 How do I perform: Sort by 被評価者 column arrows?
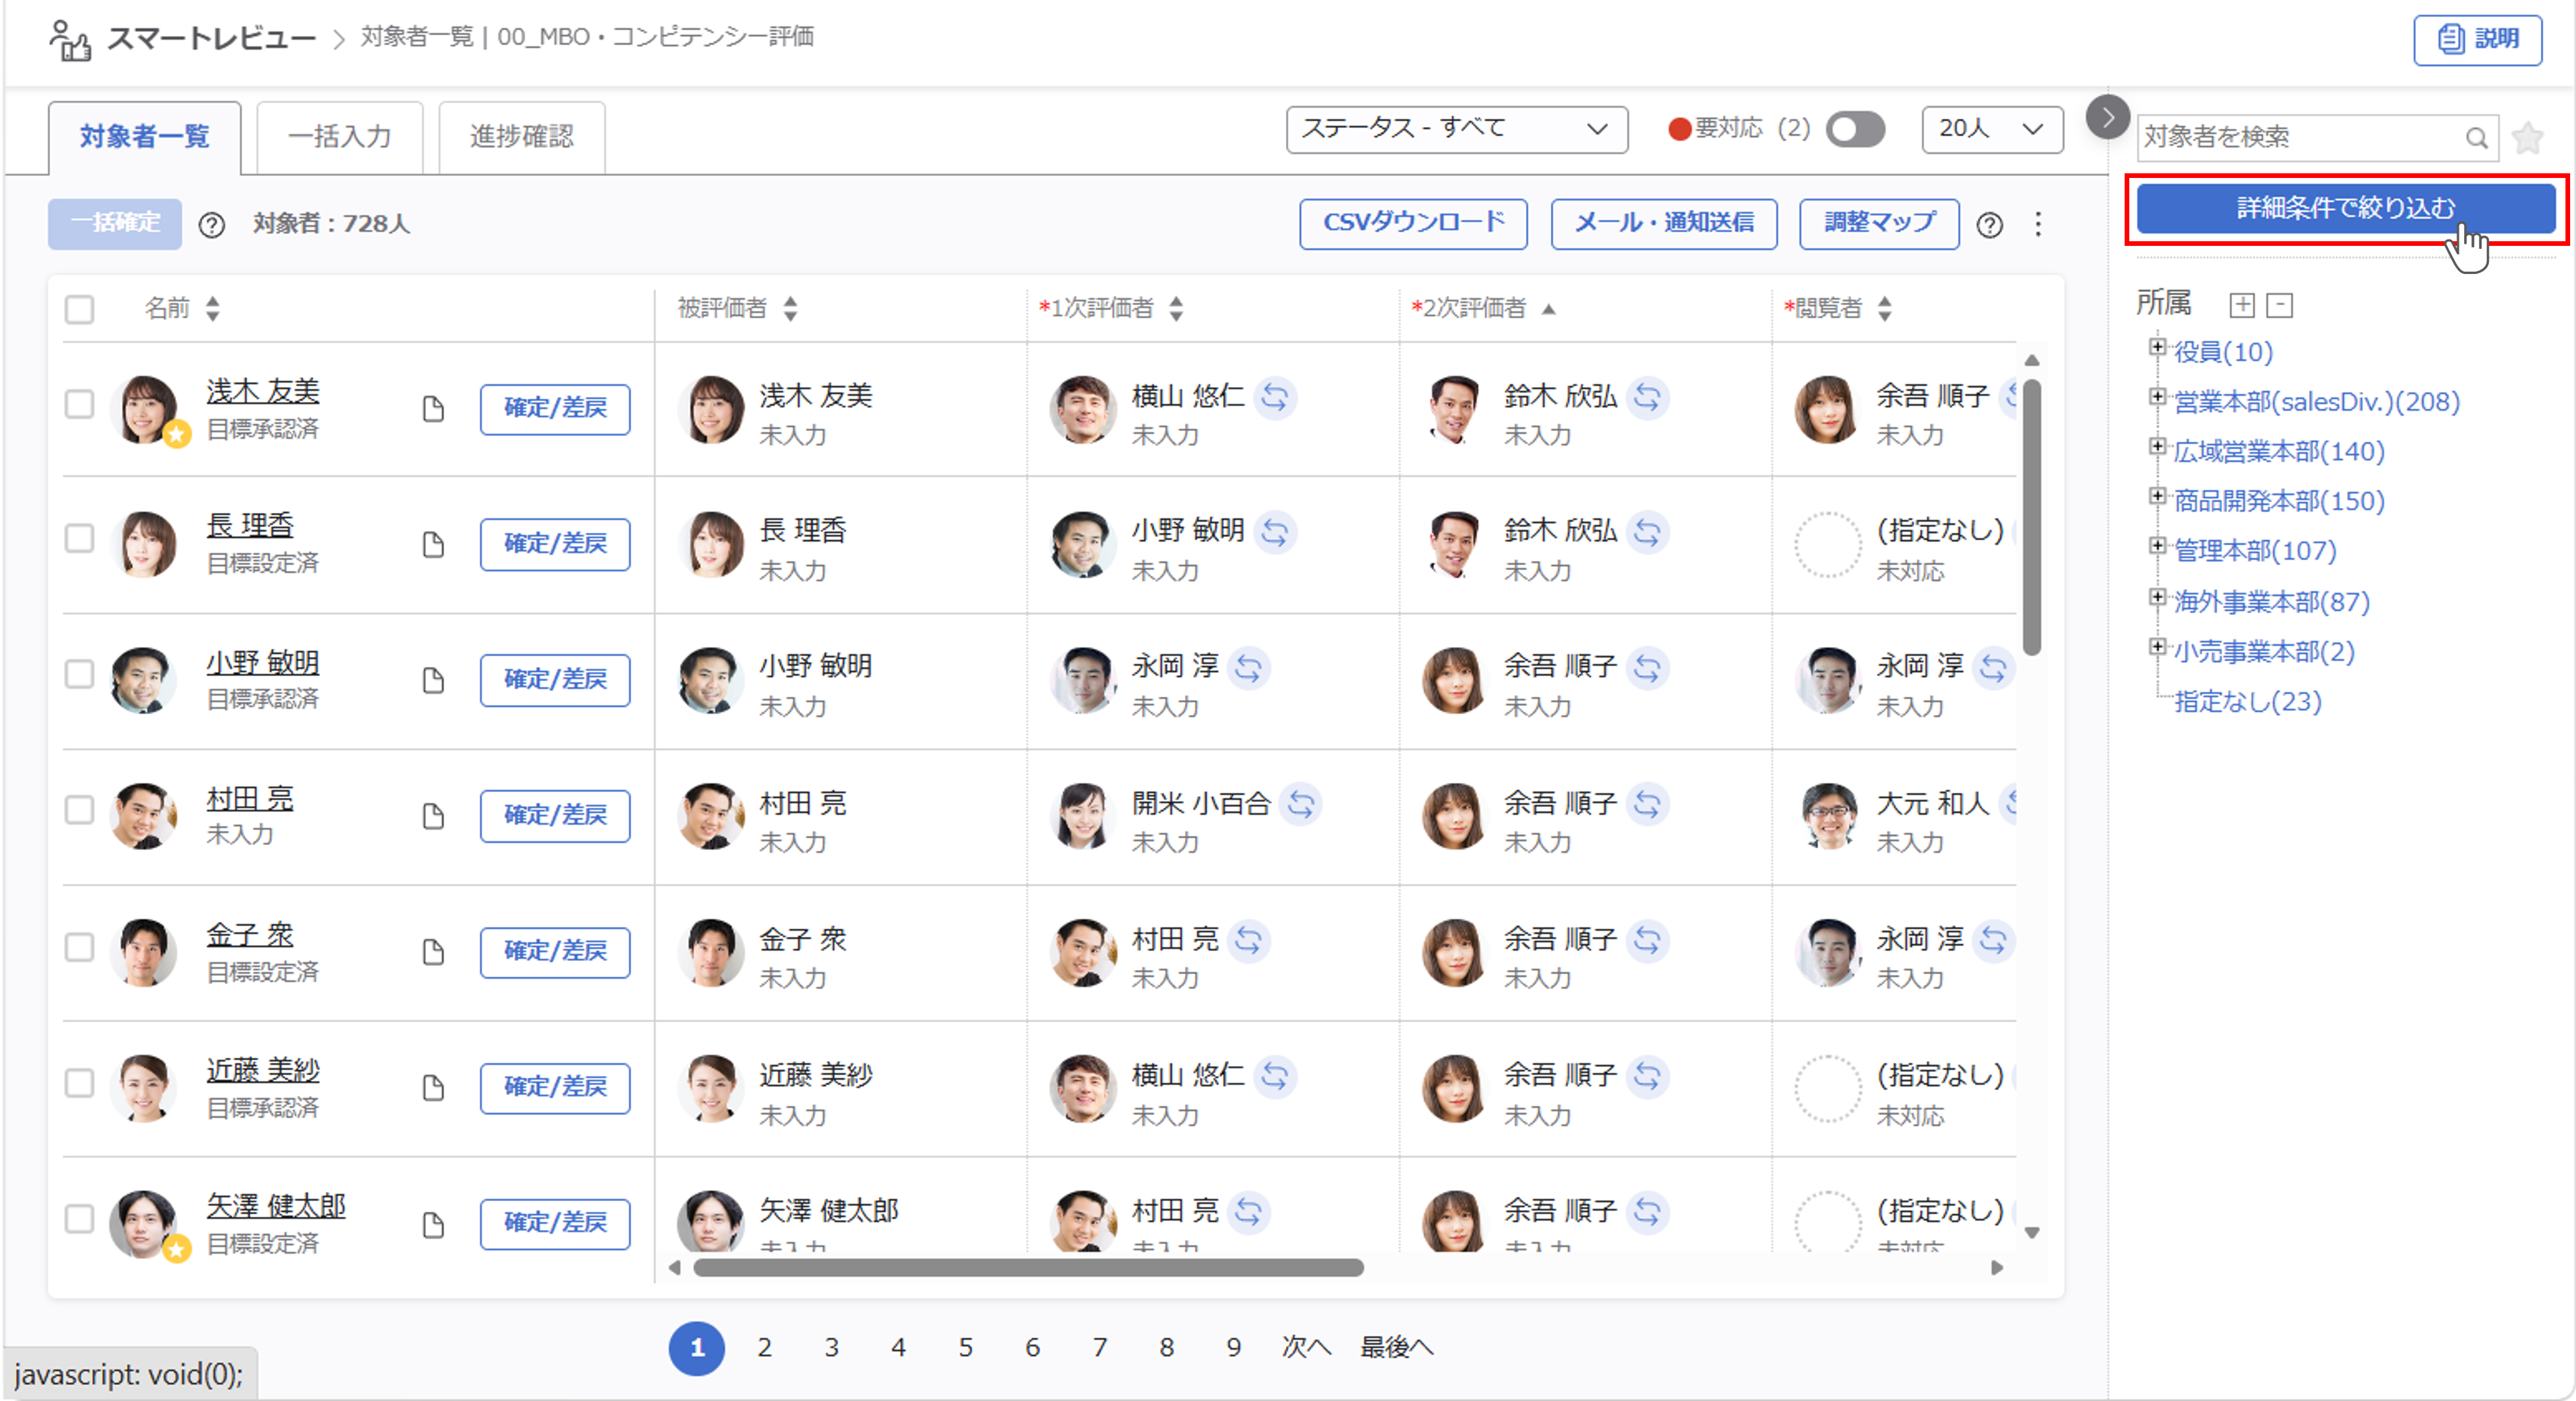790,309
